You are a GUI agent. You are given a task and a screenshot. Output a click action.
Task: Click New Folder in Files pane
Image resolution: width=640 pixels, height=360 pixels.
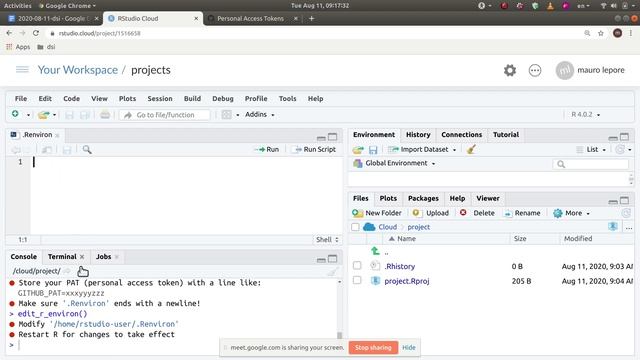[x=377, y=213]
